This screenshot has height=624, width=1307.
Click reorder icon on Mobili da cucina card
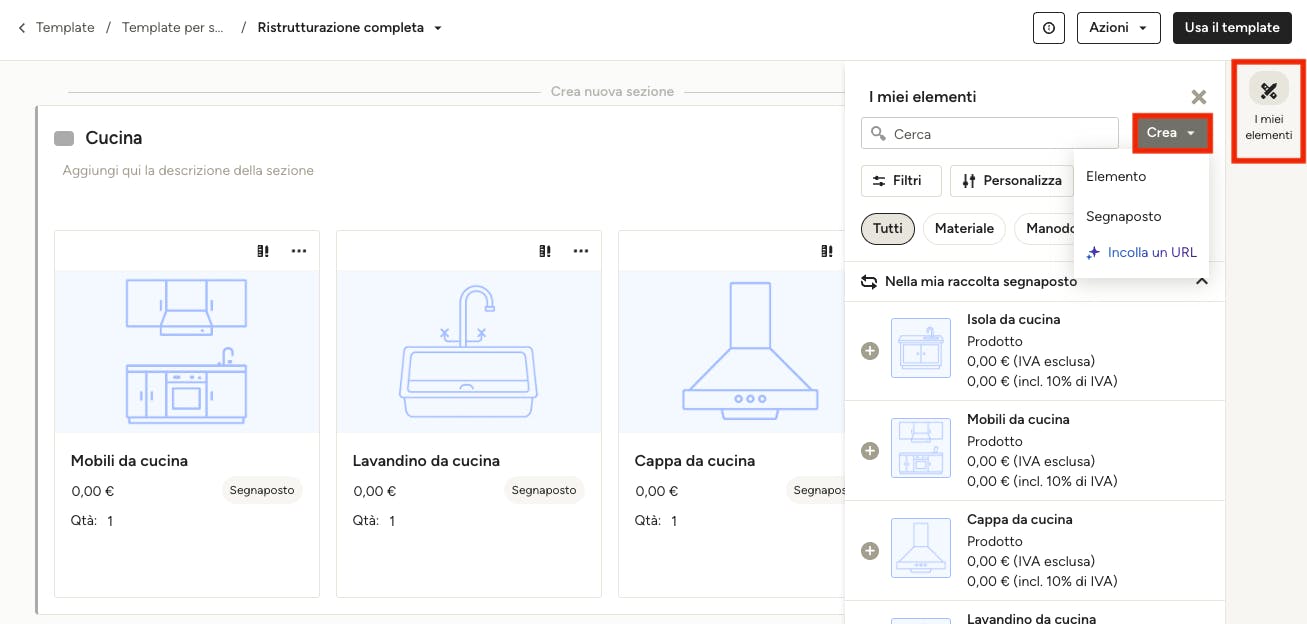(x=263, y=251)
